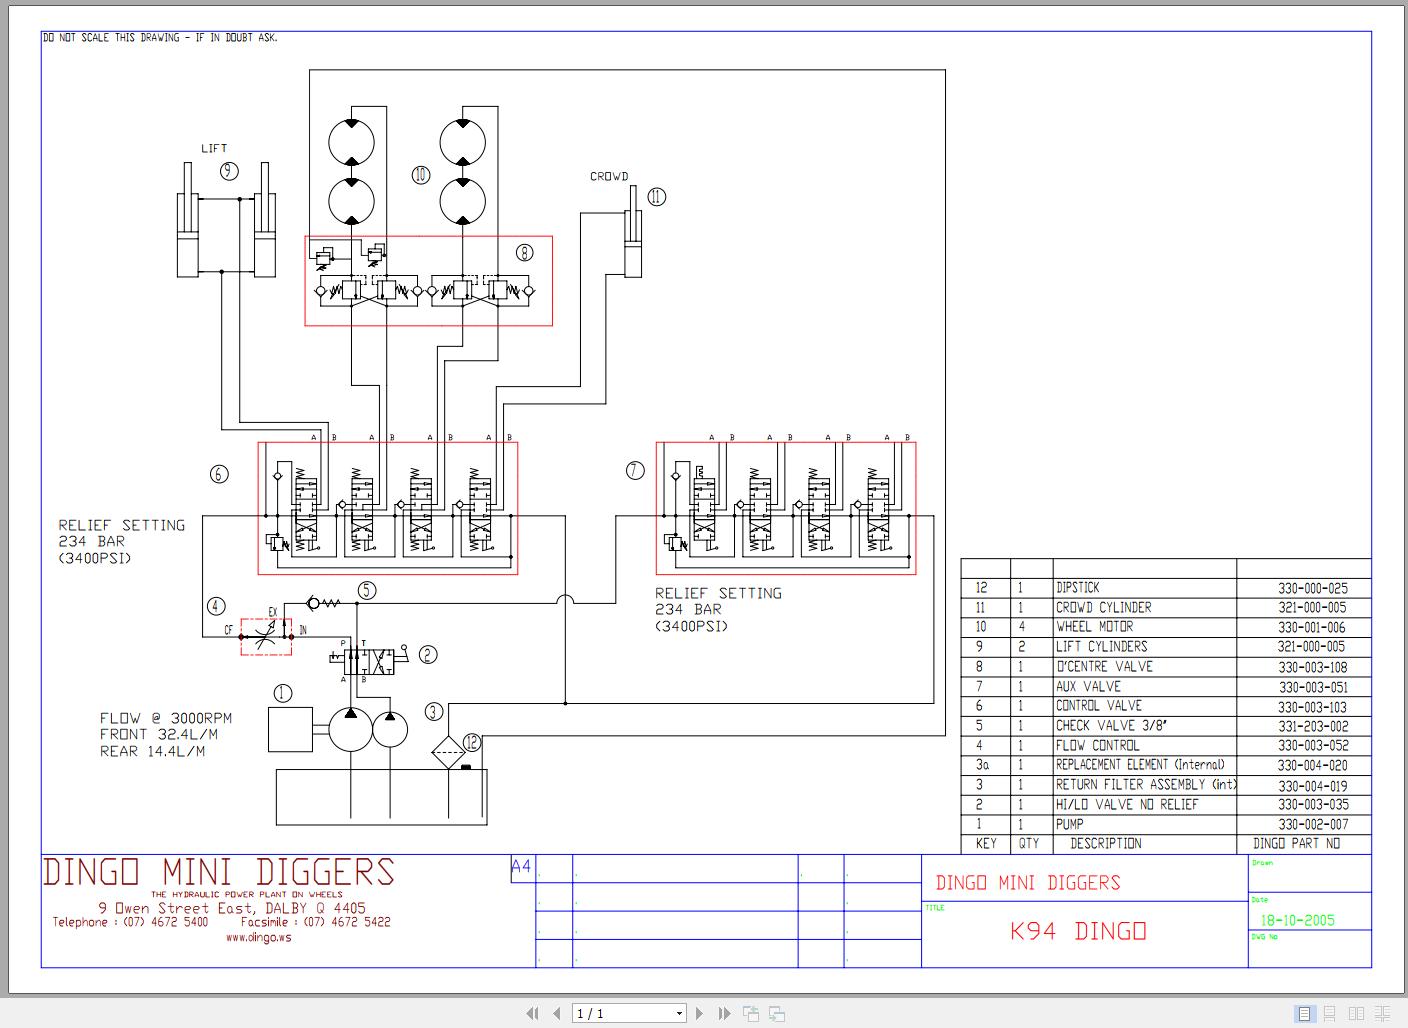
Task: Click the RETURN FILTER ASSEMBLY description
Action: (1146, 785)
